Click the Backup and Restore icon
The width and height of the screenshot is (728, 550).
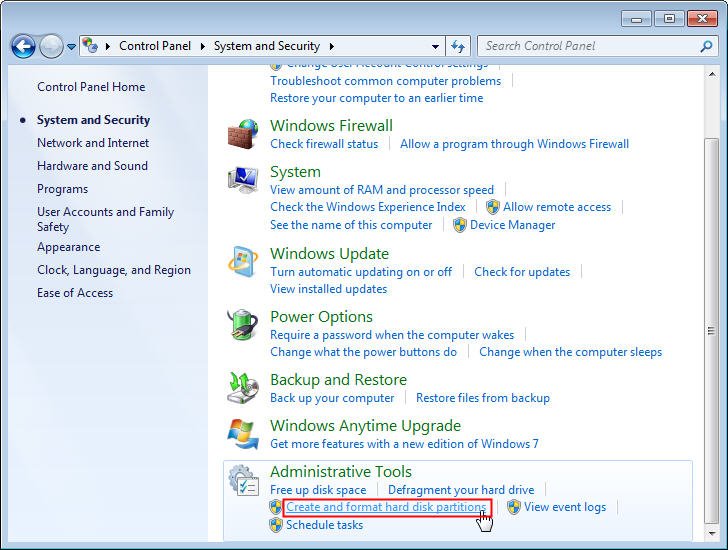point(243,388)
